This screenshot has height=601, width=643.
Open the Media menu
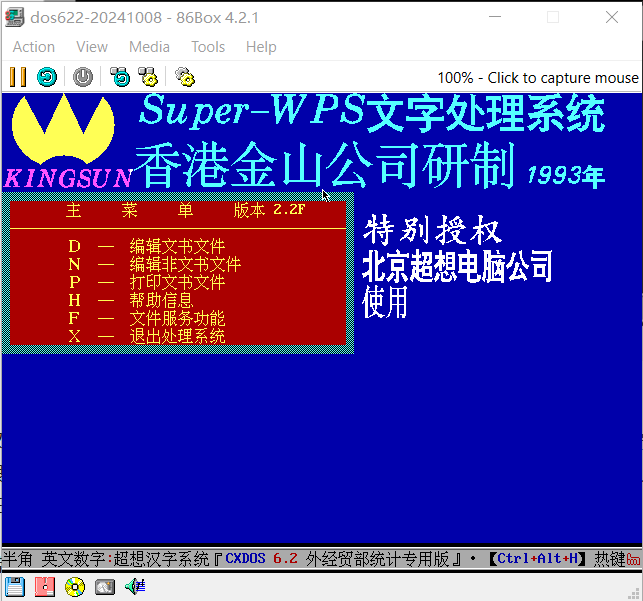click(x=149, y=47)
